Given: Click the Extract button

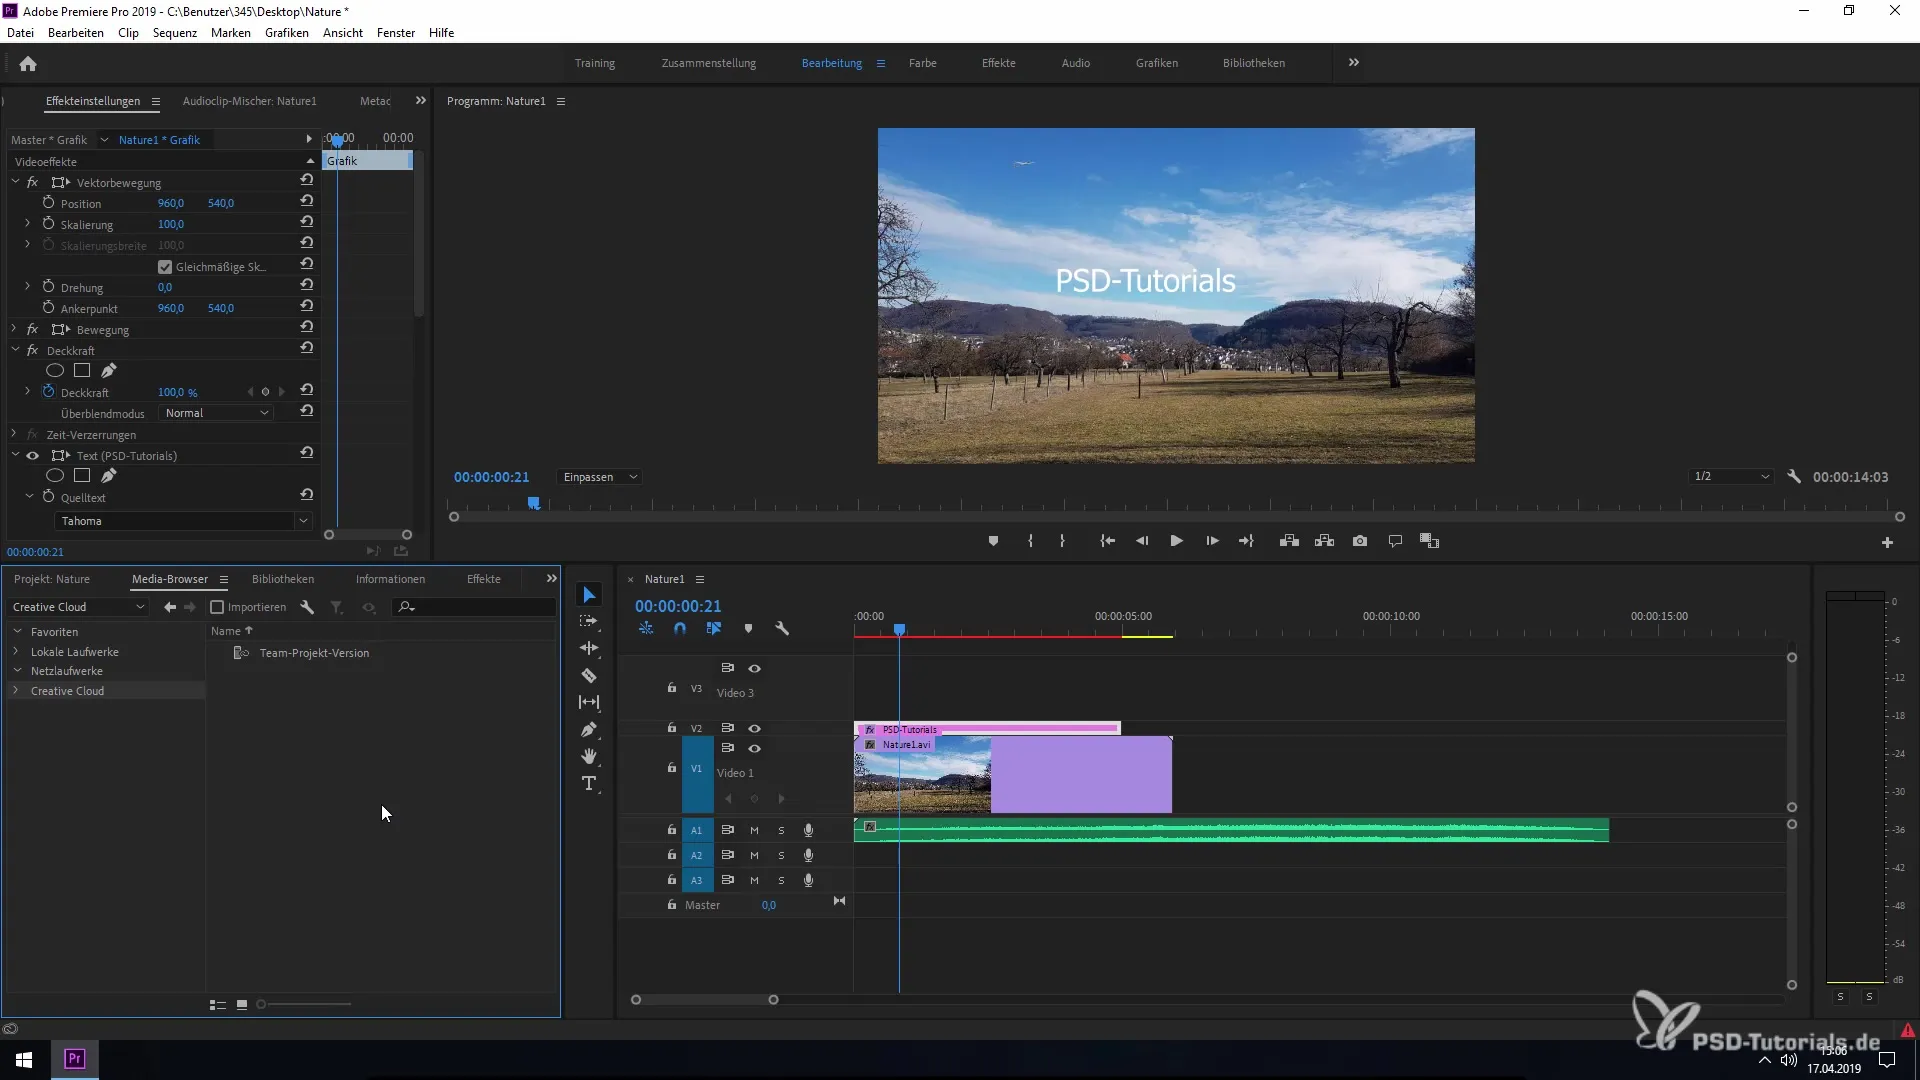Looking at the screenshot, I should pos(1324,541).
